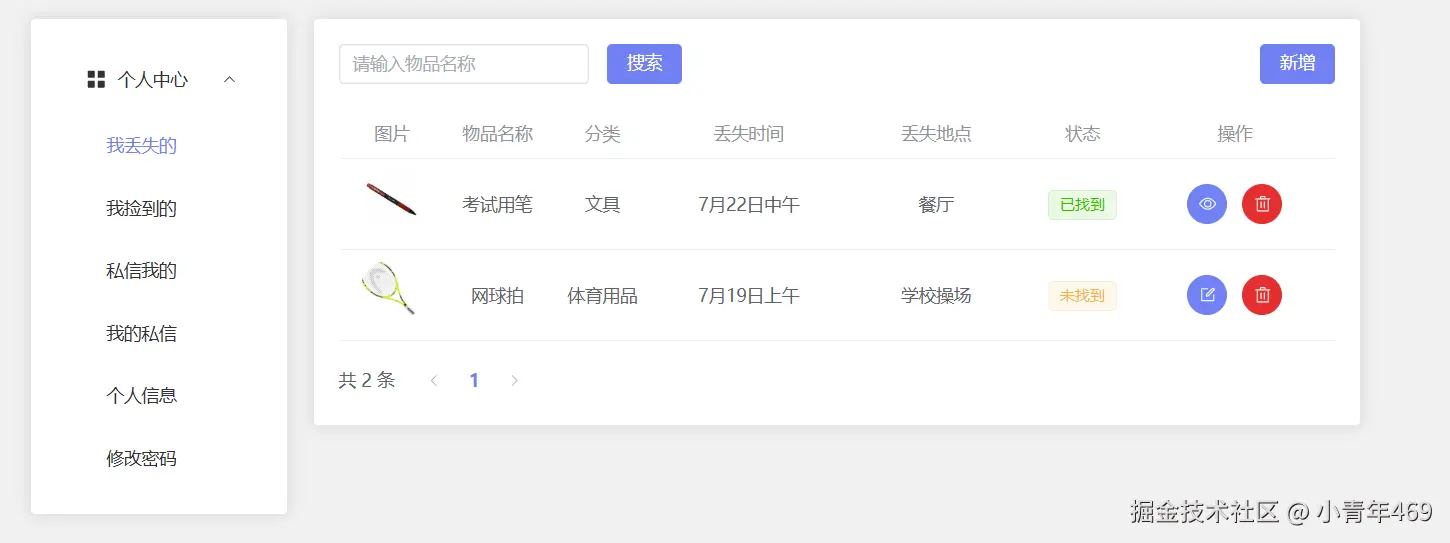This screenshot has width=1450, height=543.
Task: Click the 已找到 status tag
Action: pyautogui.click(x=1082, y=205)
